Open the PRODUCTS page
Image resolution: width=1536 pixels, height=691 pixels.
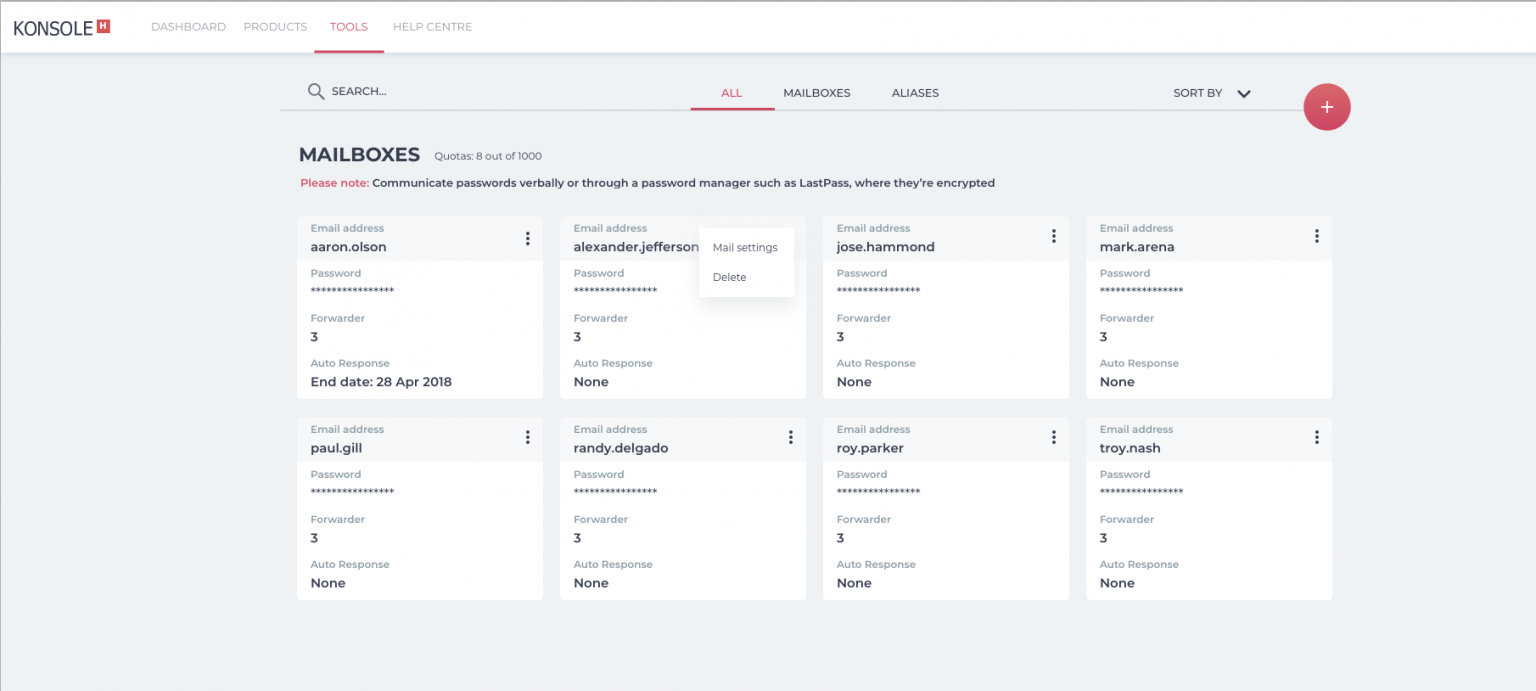point(275,26)
